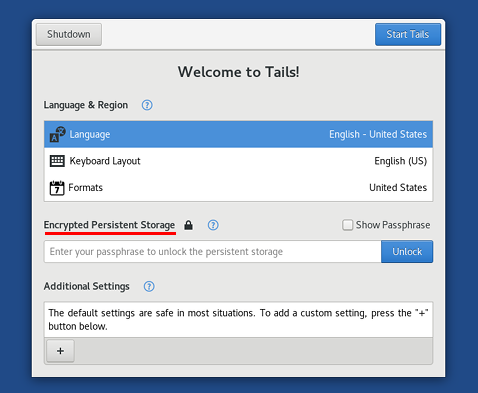Select the Language row
The width and height of the screenshot is (478, 393).
coord(239,134)
